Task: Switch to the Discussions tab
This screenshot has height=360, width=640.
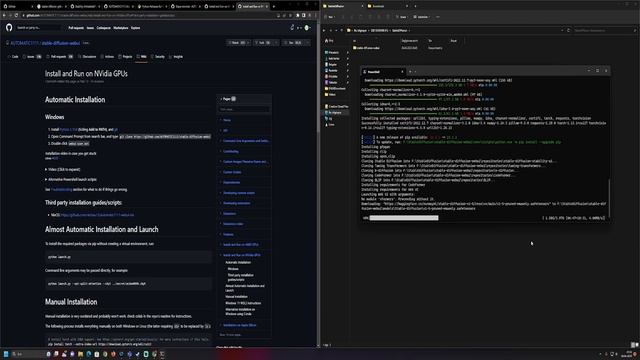Action: (87, 57)
